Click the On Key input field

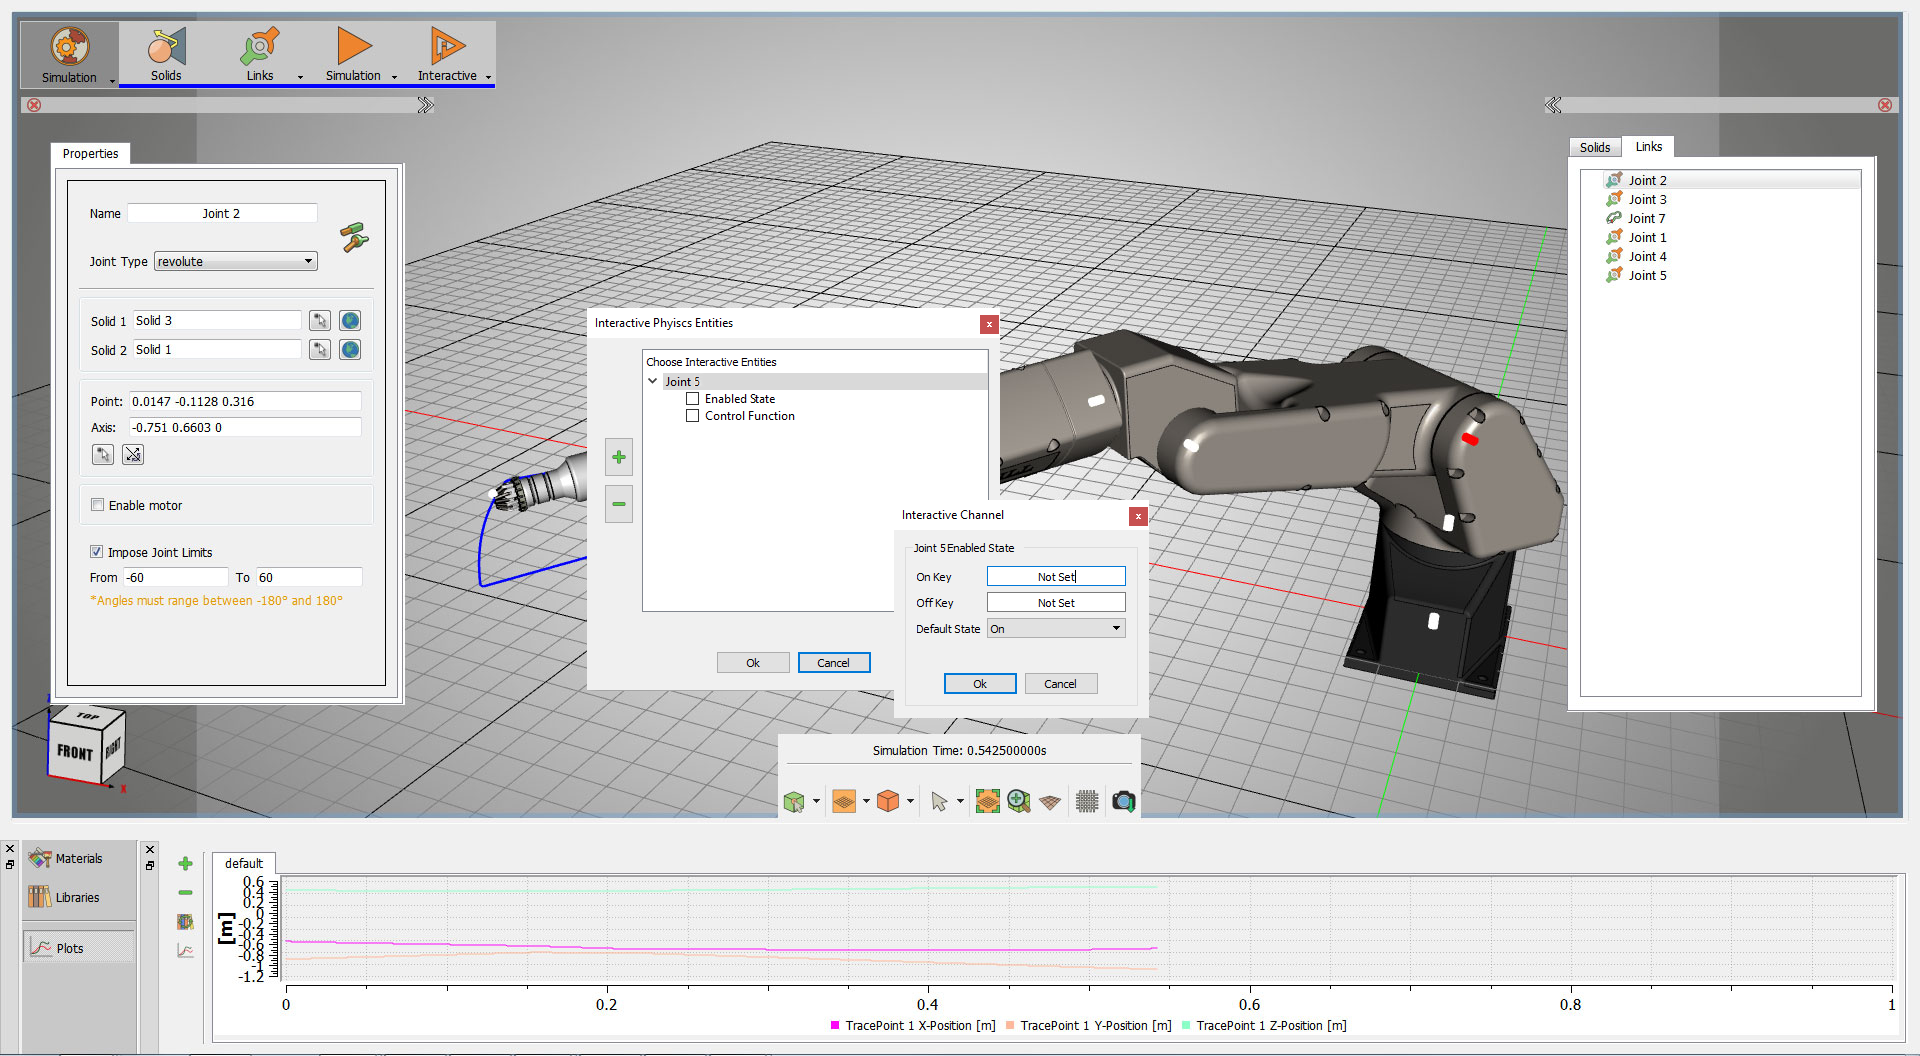(1056, 577)
